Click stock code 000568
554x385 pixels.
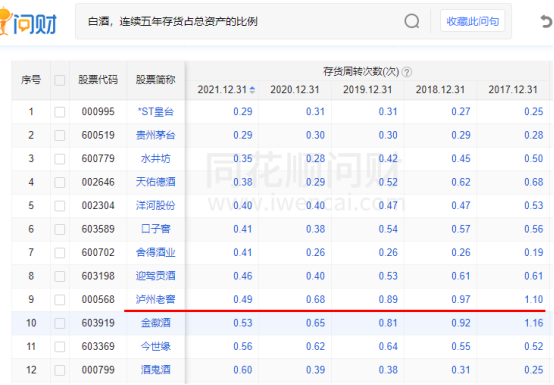98,300
